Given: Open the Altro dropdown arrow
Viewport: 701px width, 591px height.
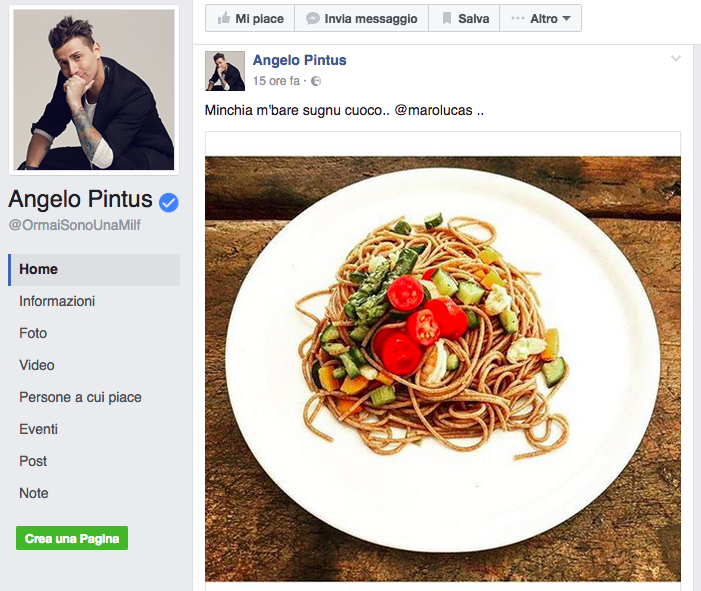Looking at the screenshot, I should [x=566, y=19].
